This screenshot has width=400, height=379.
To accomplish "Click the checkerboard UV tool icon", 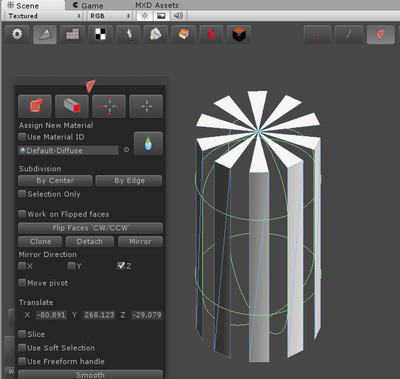I will (x=100, y=34).
